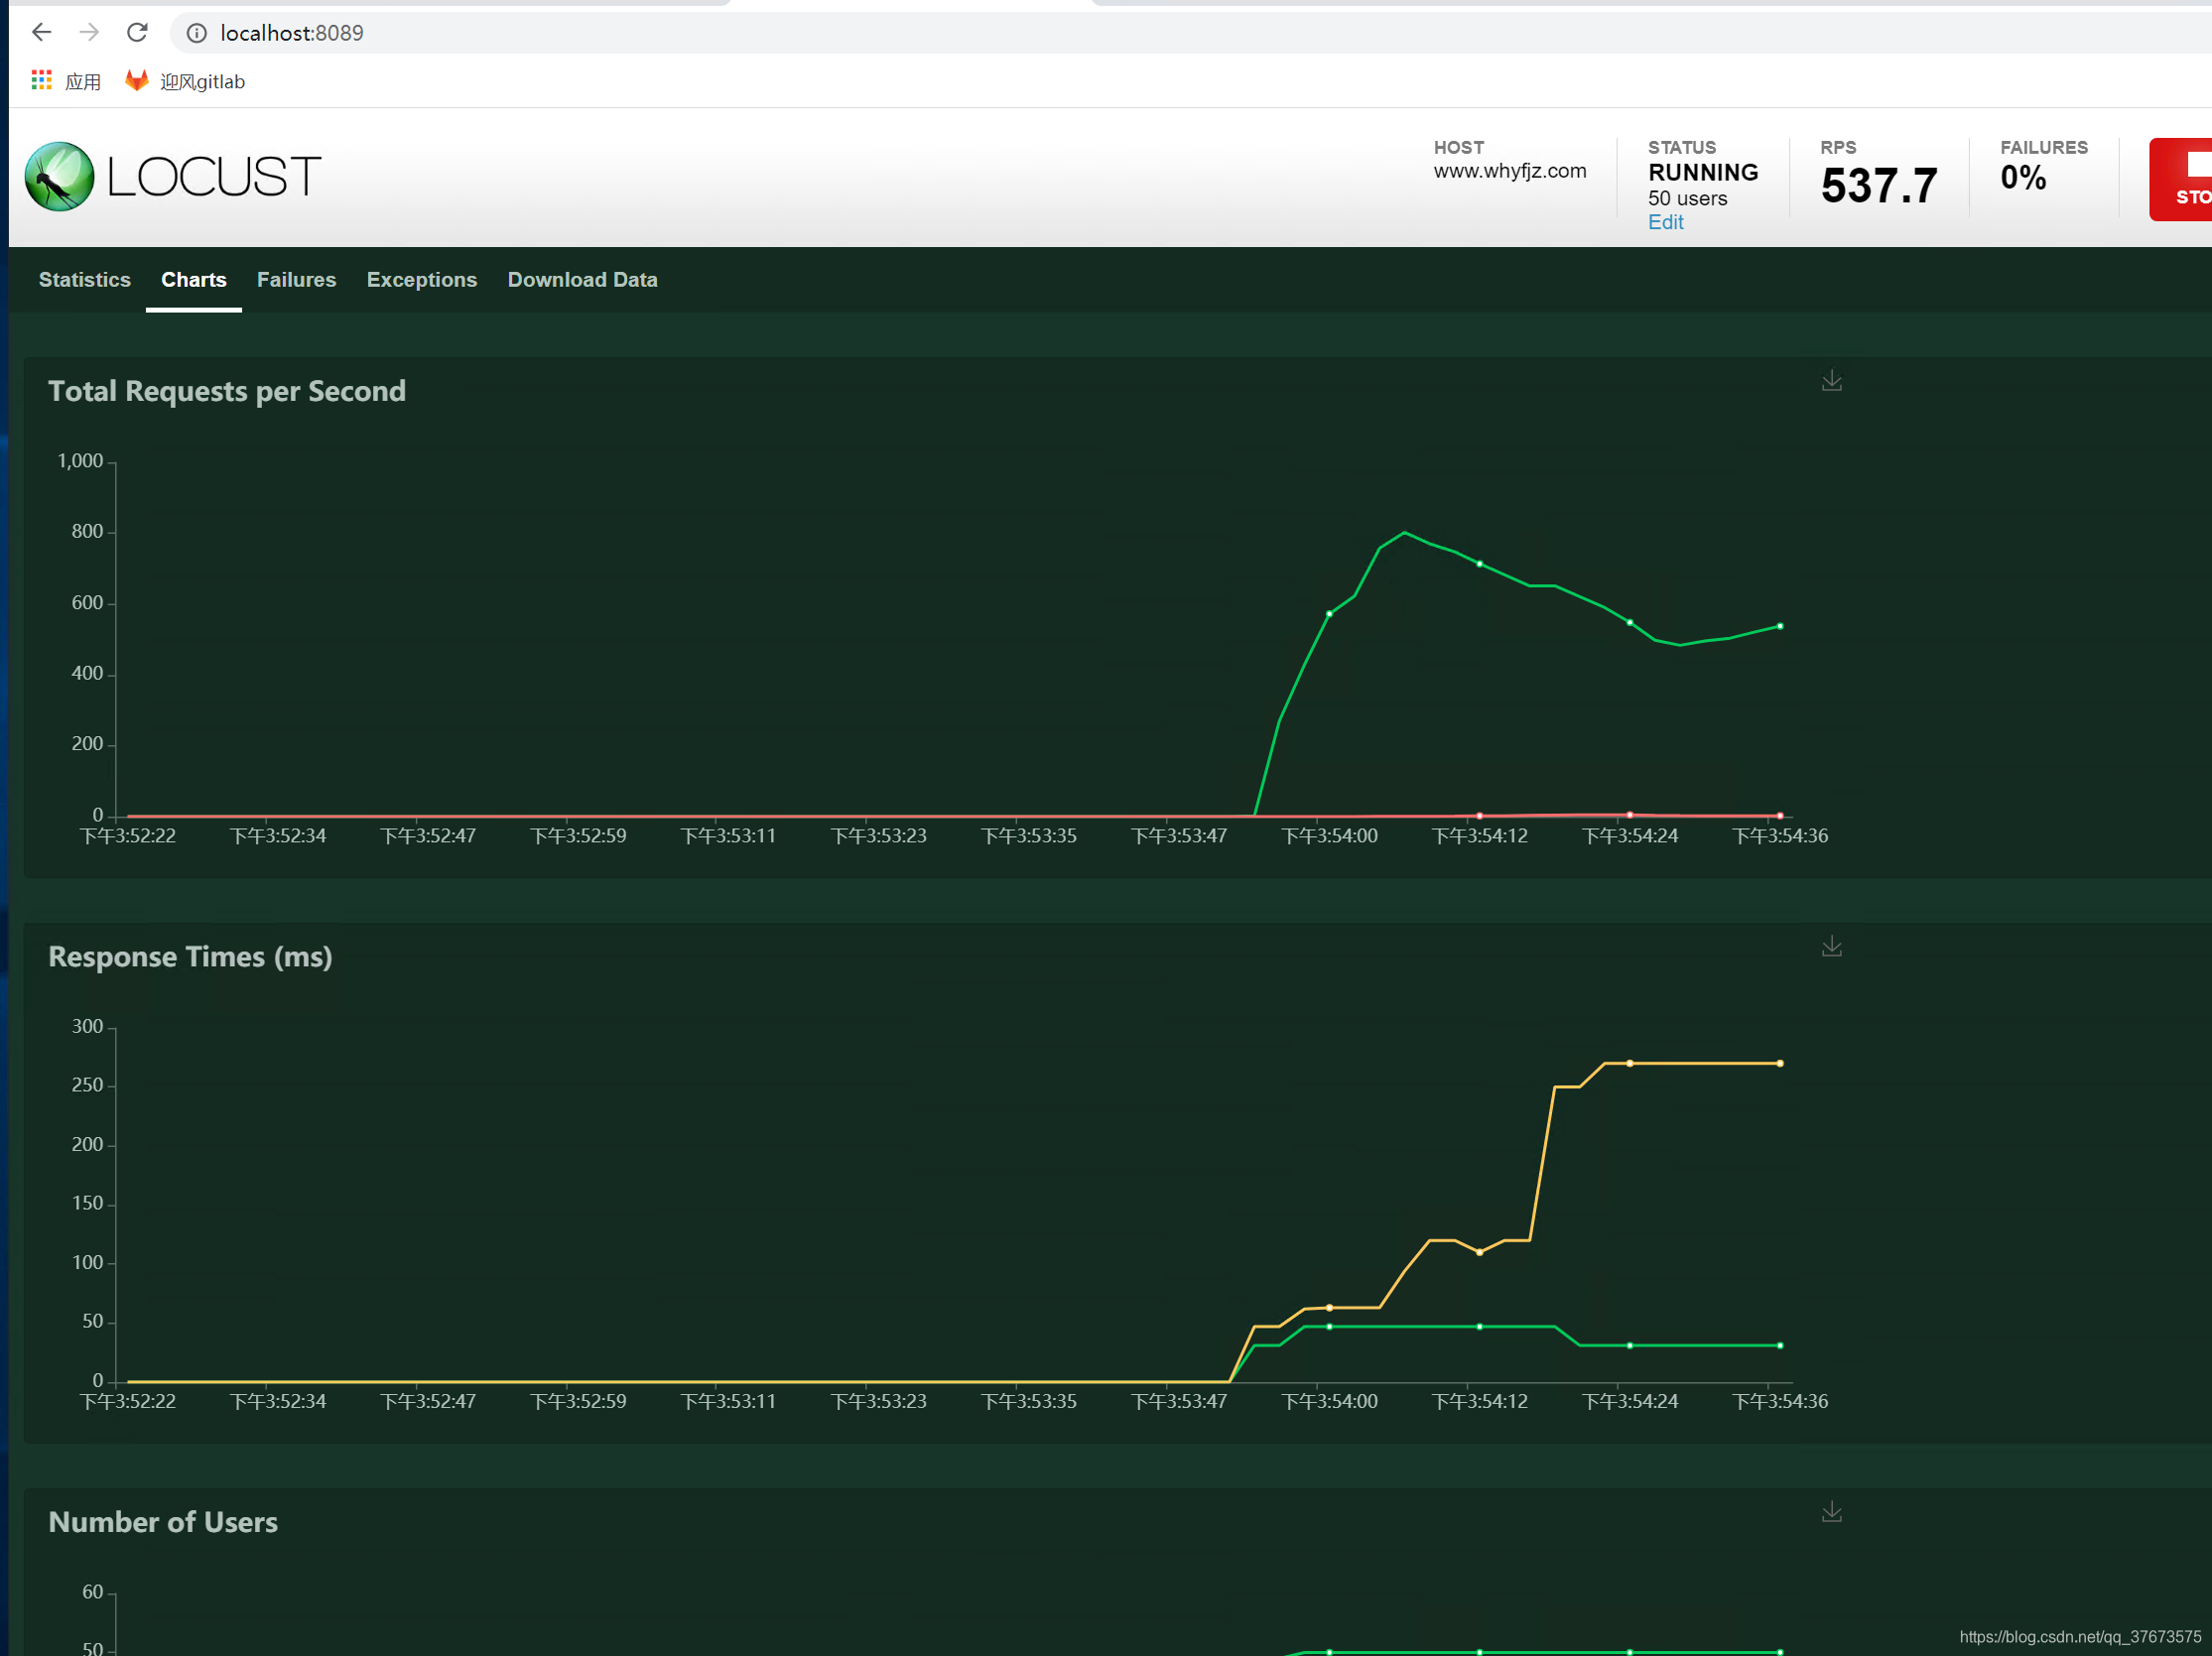Download Total Requests per Second chart image

click(1830, 381)
